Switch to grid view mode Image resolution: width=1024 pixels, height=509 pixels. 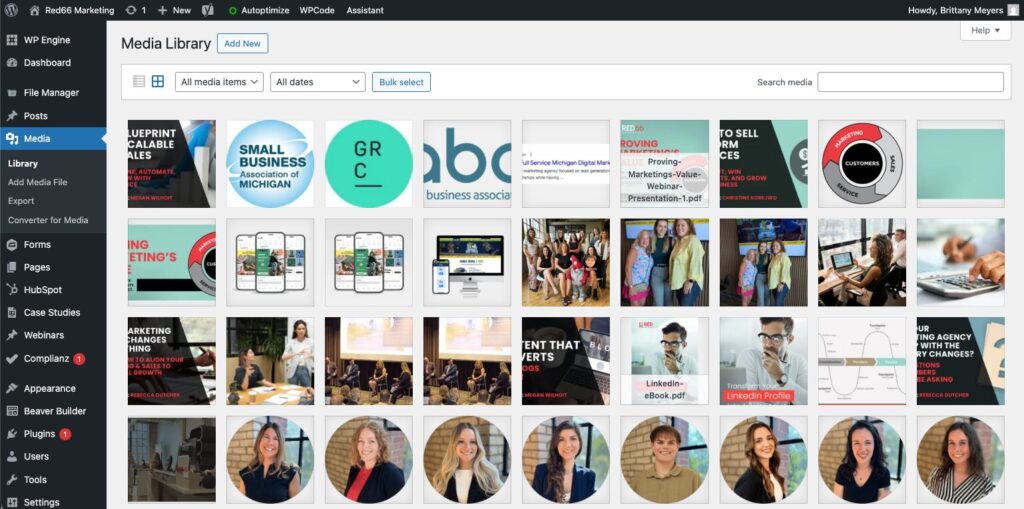158,82
